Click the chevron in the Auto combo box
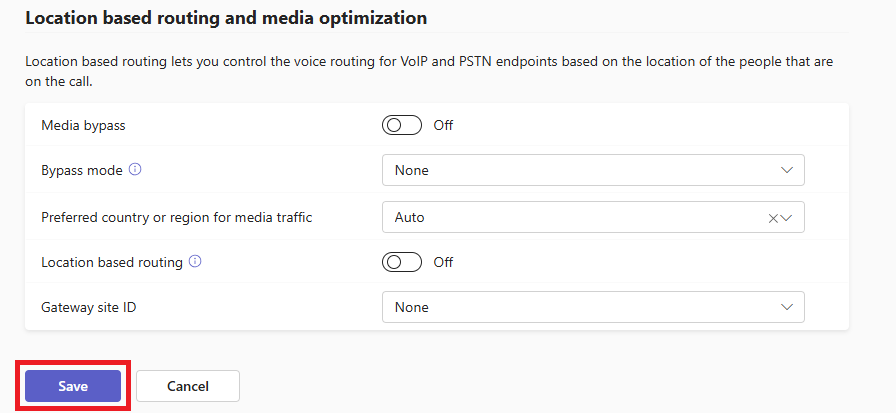This screenshot has height=413, width=896. (787, 218)
